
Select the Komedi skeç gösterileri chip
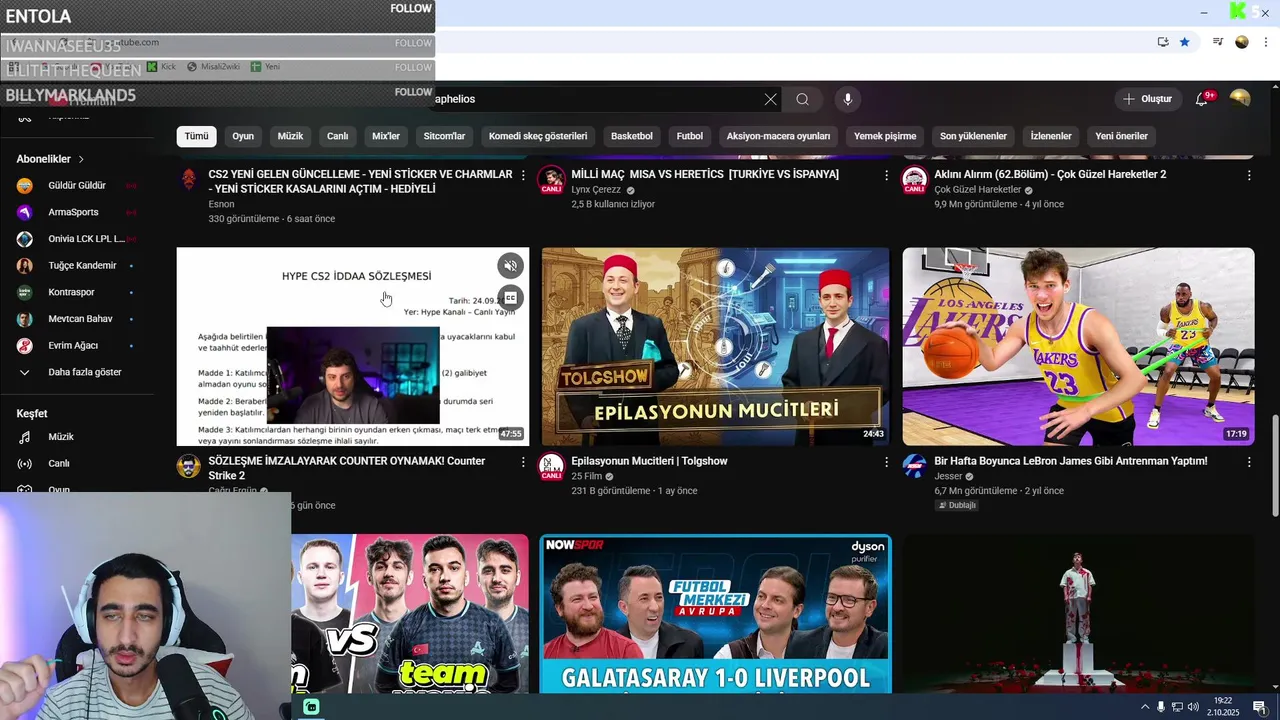click(538, 136)
